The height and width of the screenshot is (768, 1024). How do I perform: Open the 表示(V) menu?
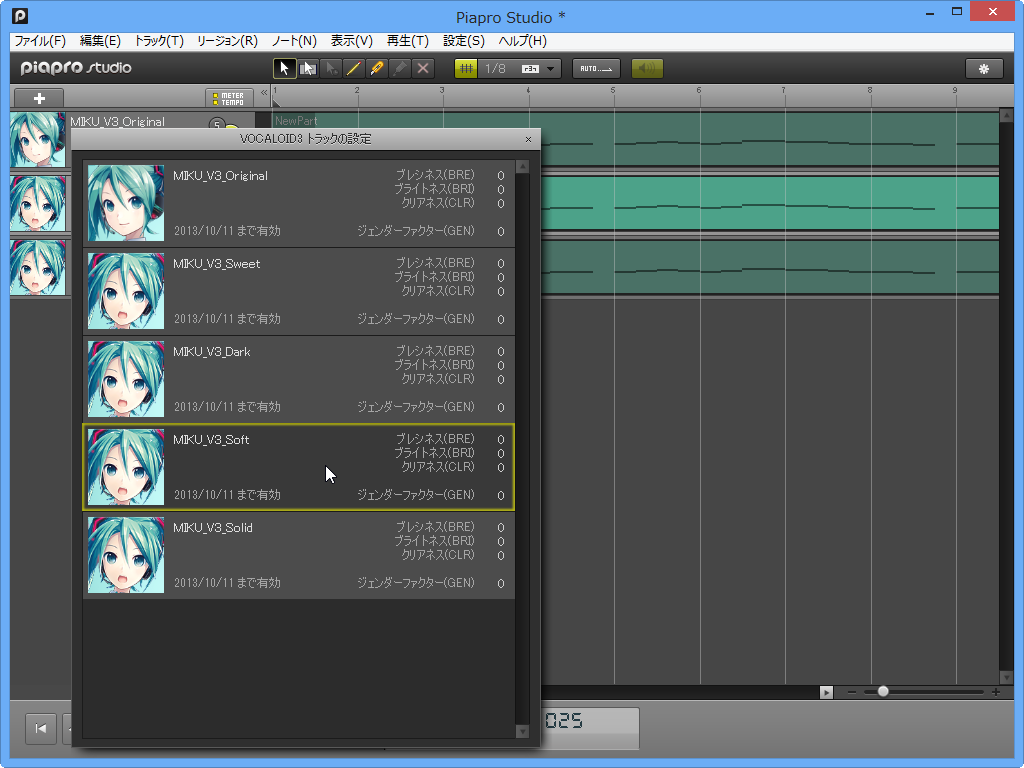coord(351,41)
